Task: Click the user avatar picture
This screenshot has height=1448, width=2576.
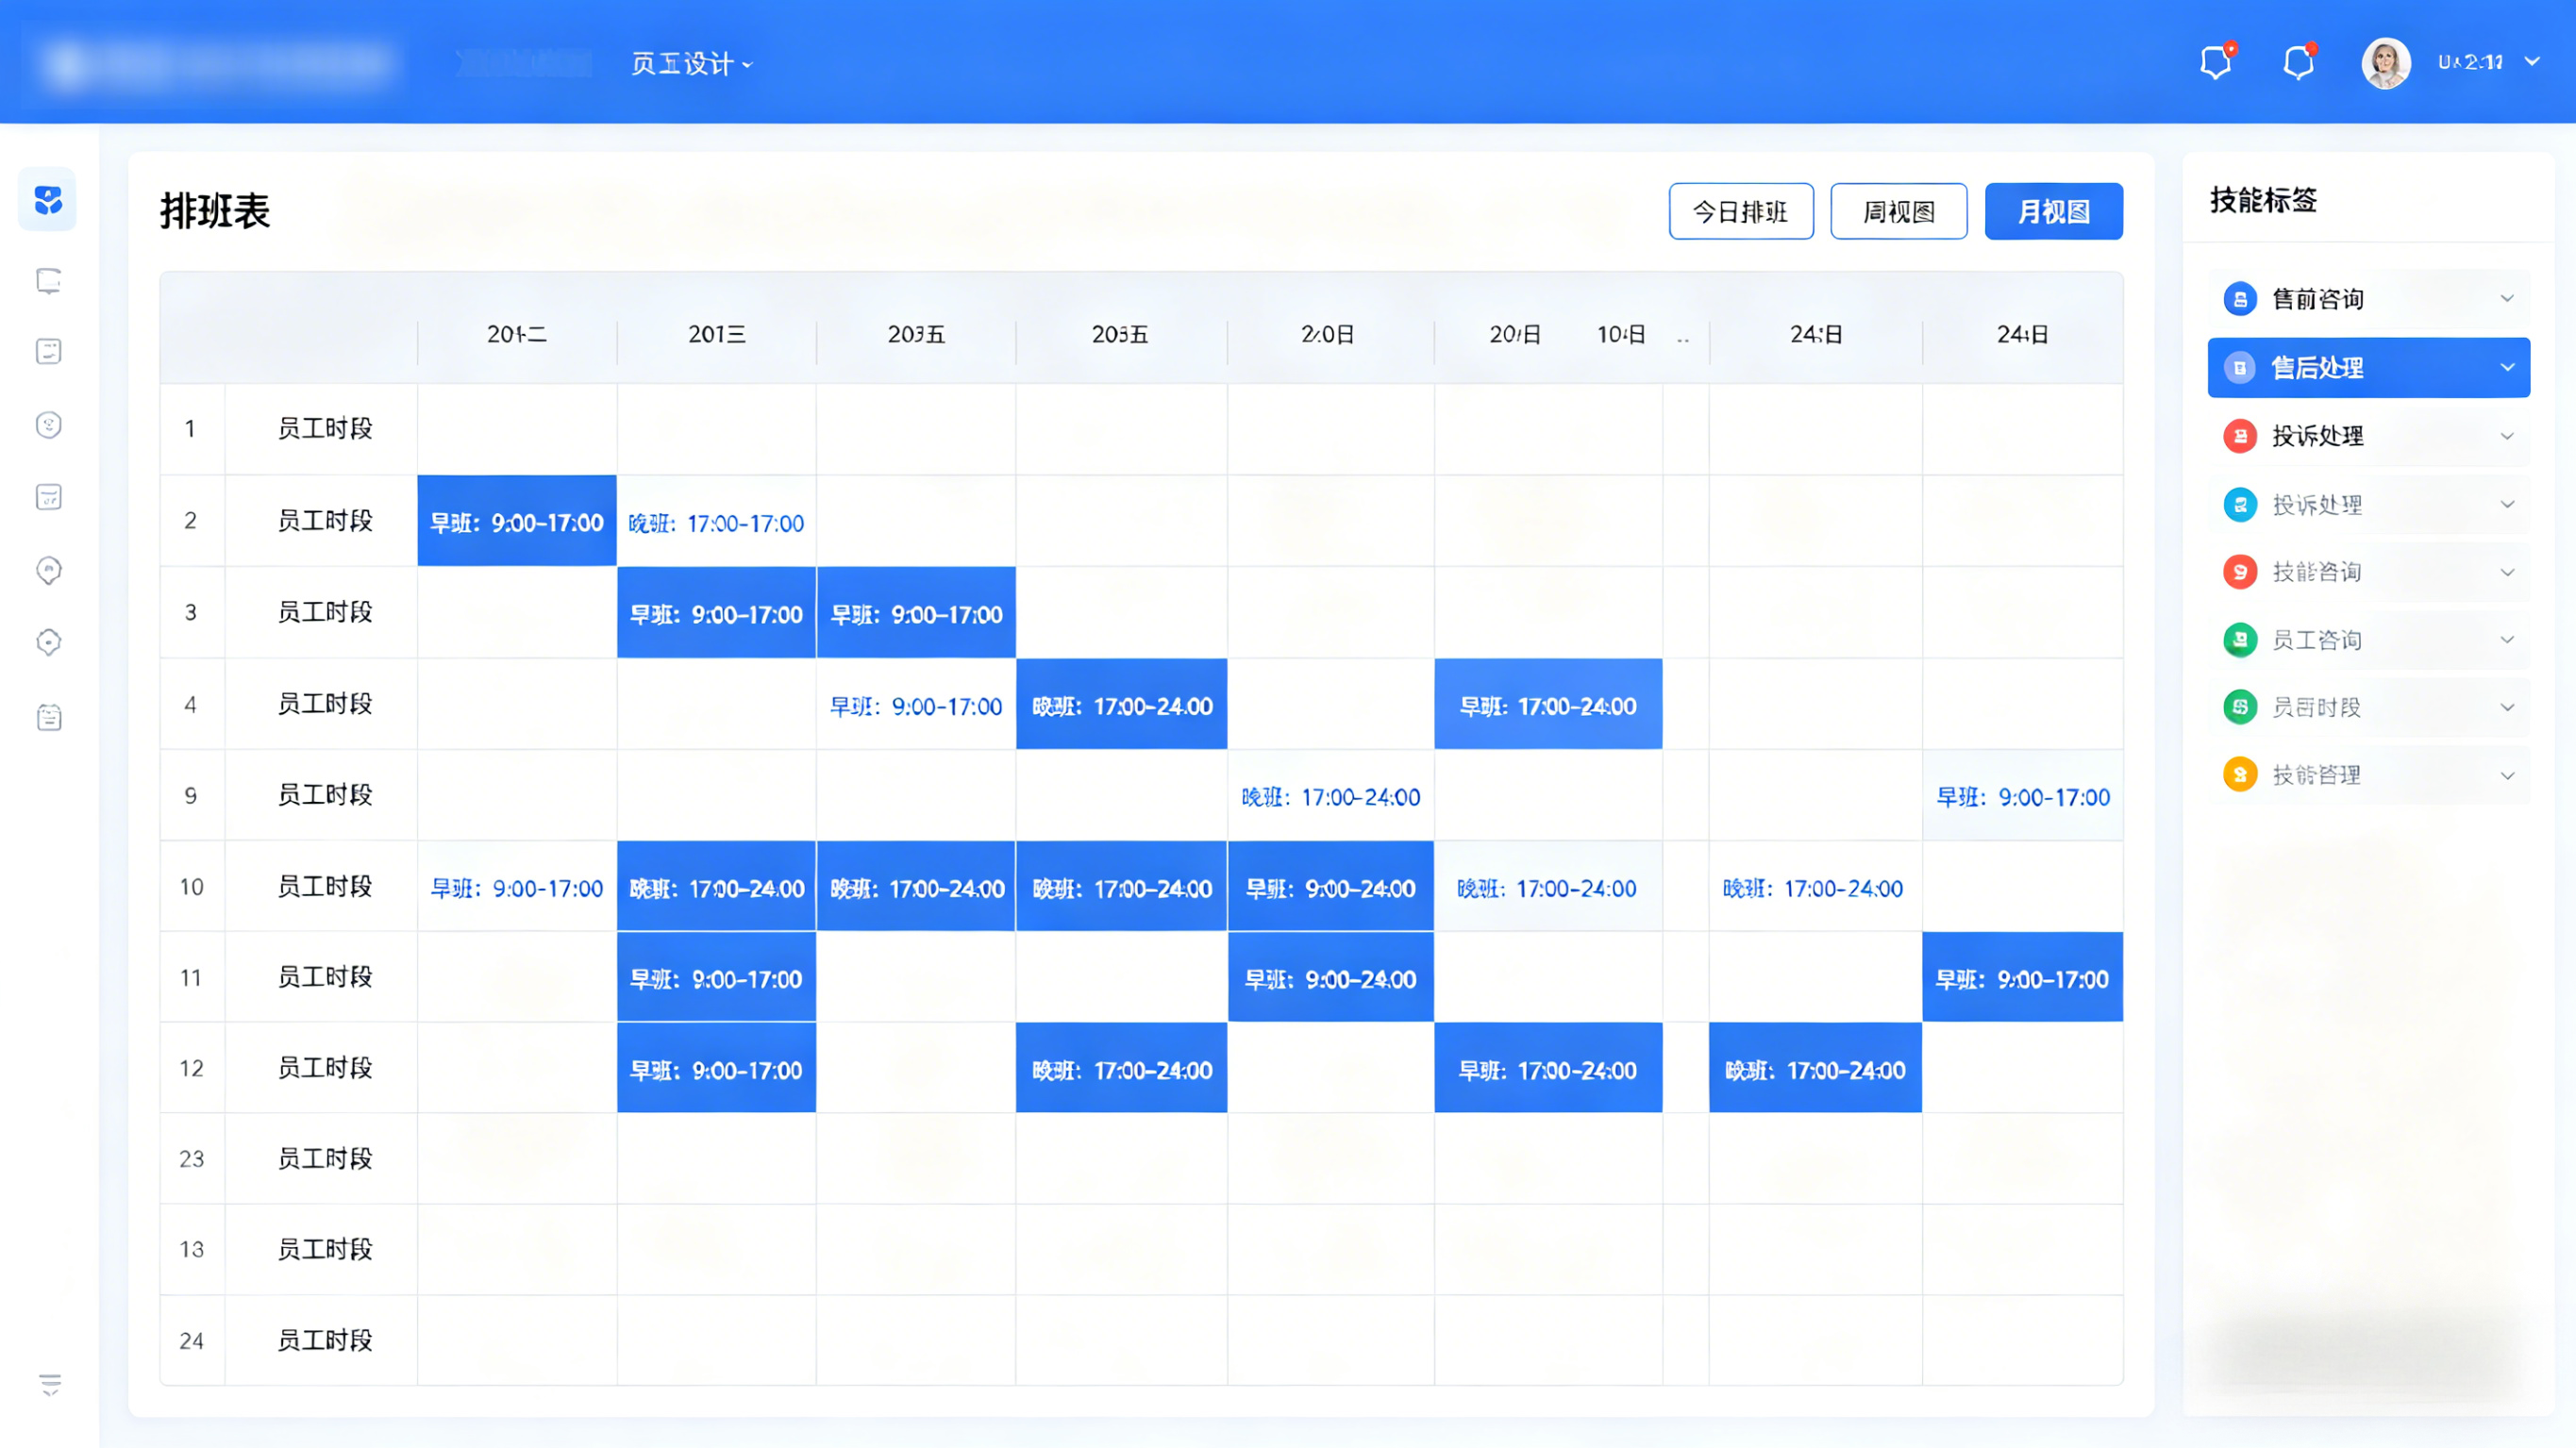Action: [x=2385, y=63]
